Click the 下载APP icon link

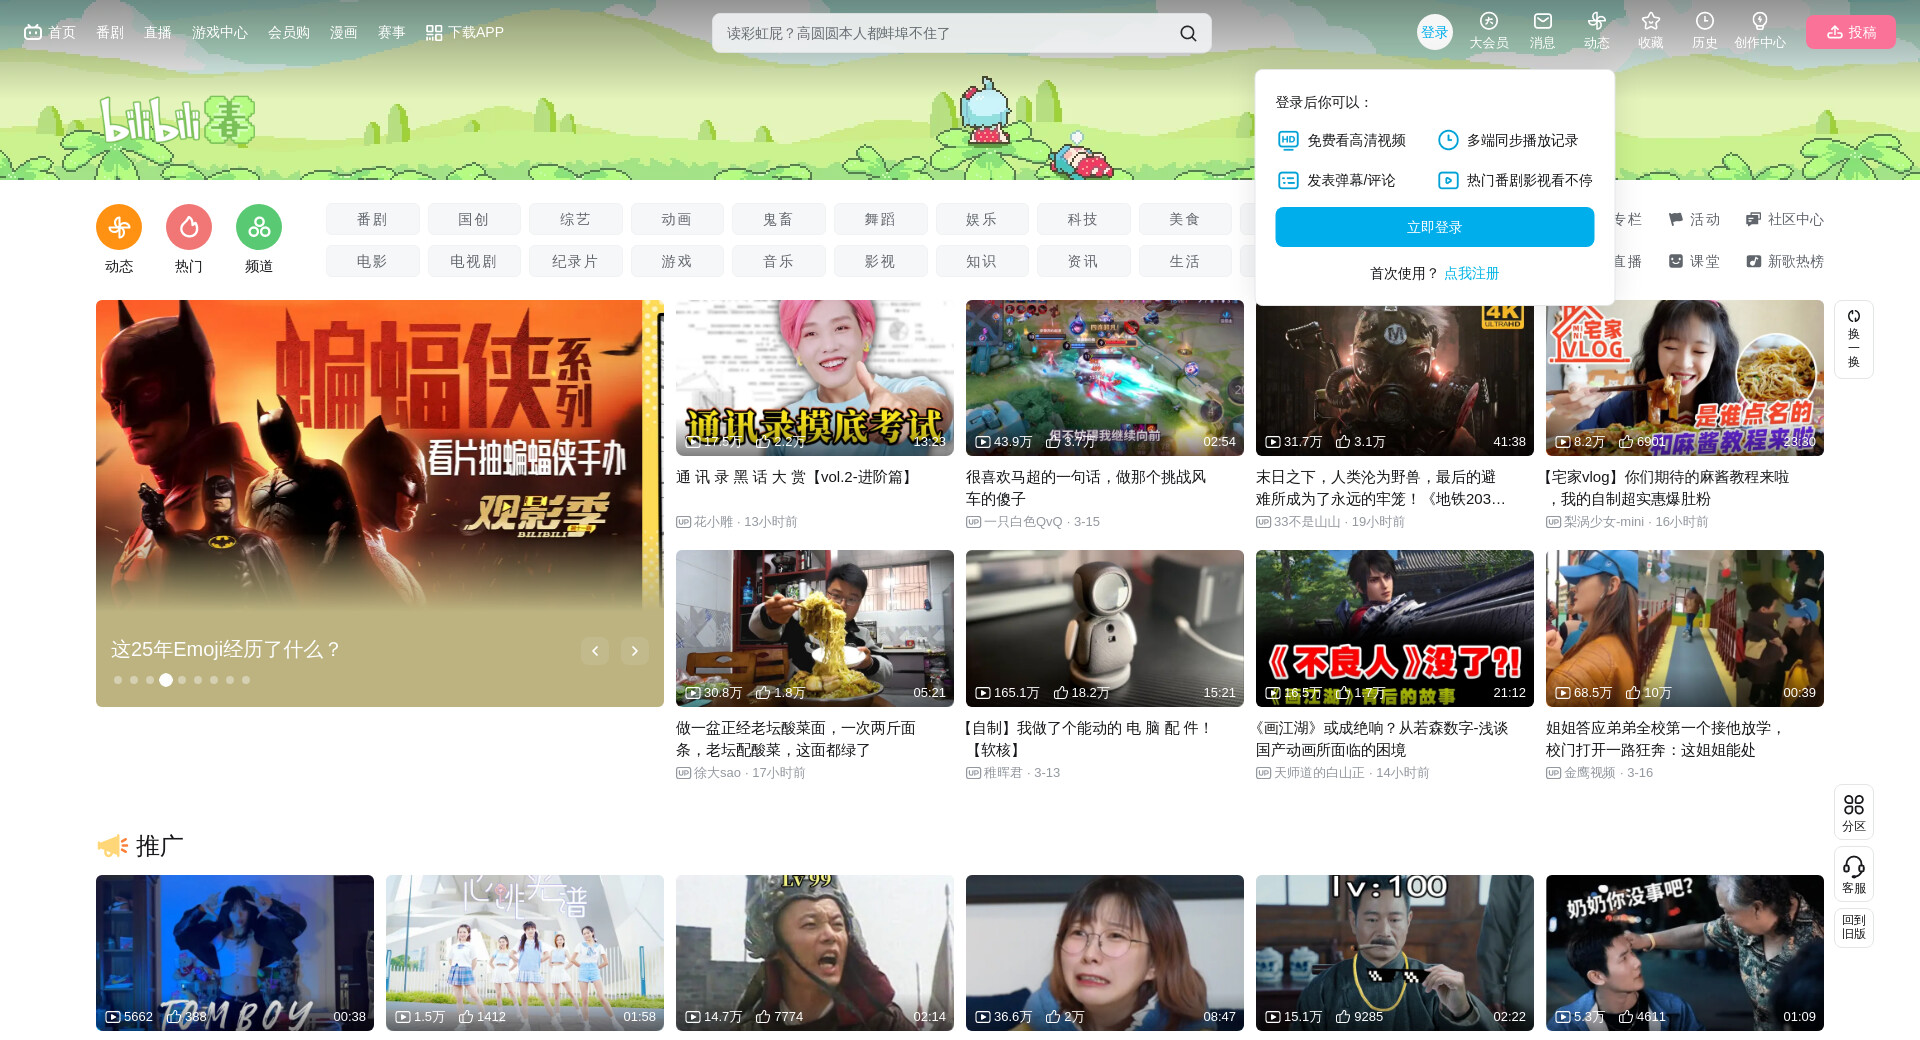click(464, 32)
